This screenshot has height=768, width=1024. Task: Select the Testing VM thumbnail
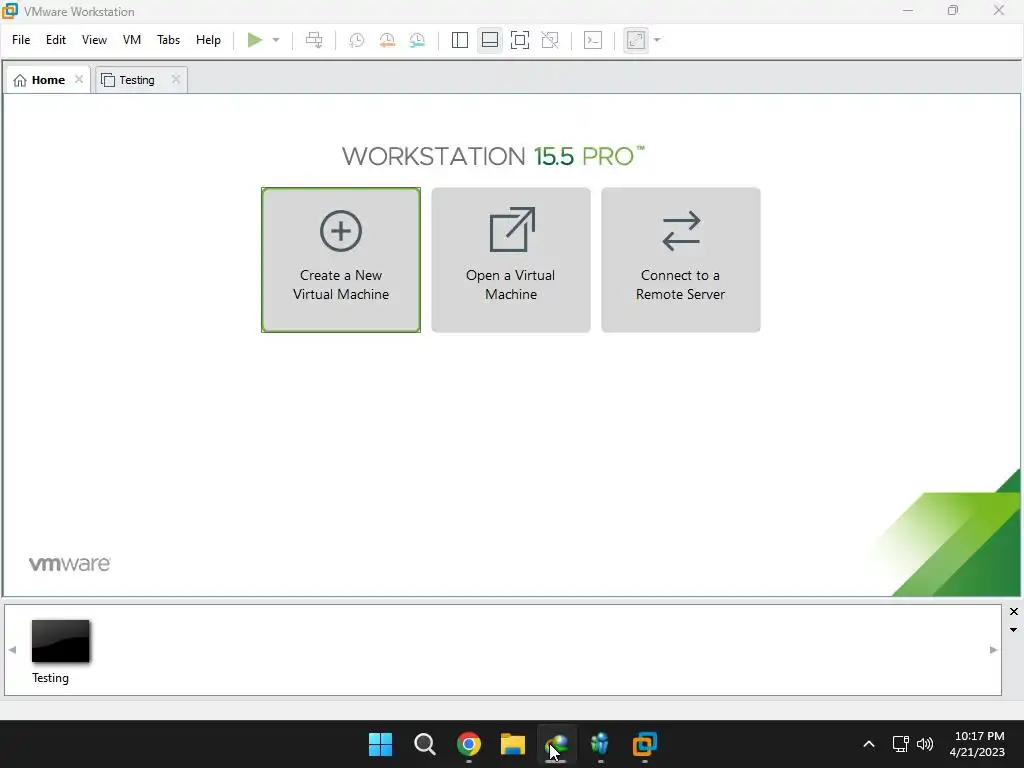click(x=61, y=641)
